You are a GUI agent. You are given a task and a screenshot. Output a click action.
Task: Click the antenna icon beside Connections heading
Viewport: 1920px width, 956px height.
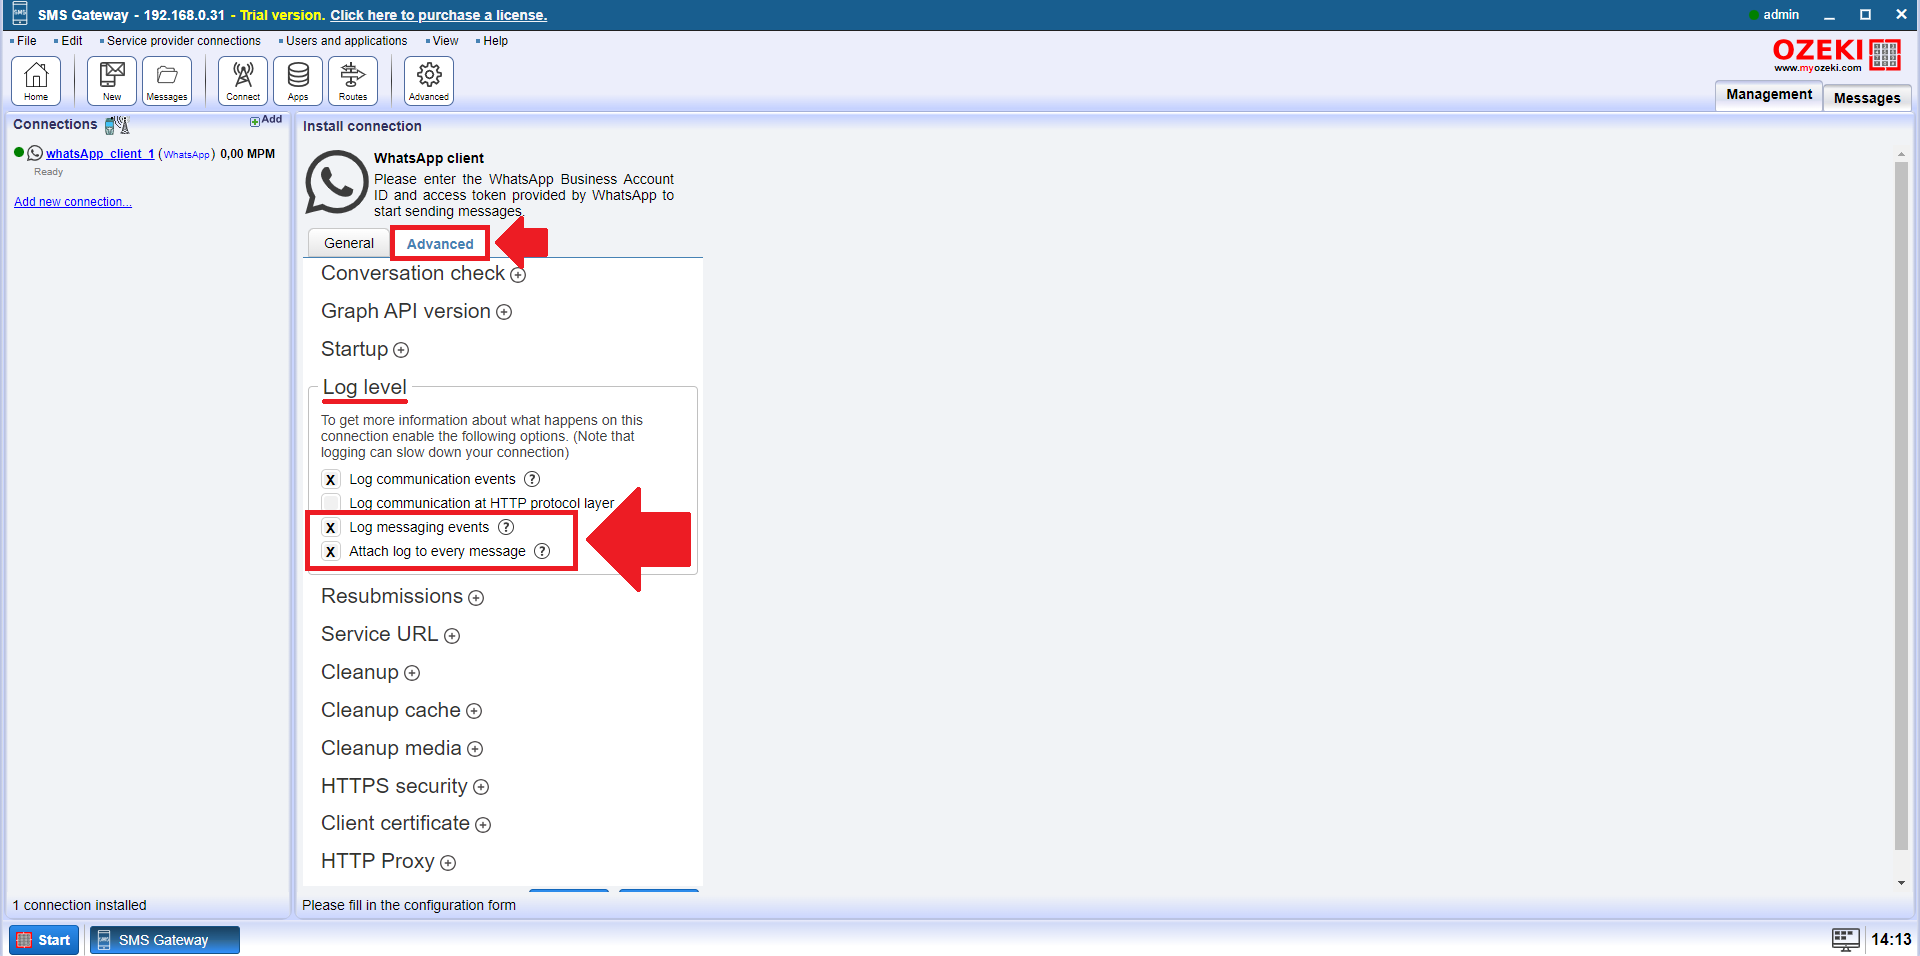pos(118,125)
